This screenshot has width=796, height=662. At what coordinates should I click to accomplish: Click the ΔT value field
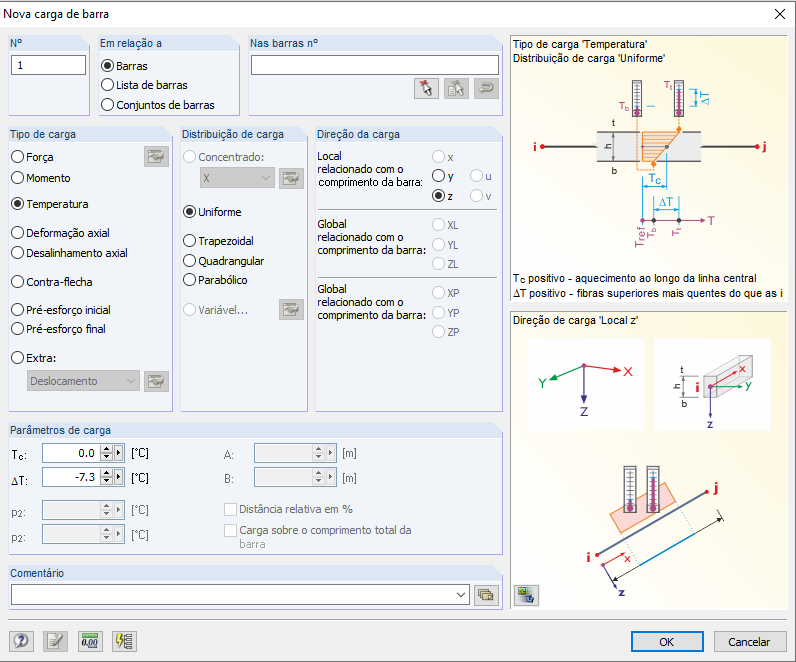[72, 477]
